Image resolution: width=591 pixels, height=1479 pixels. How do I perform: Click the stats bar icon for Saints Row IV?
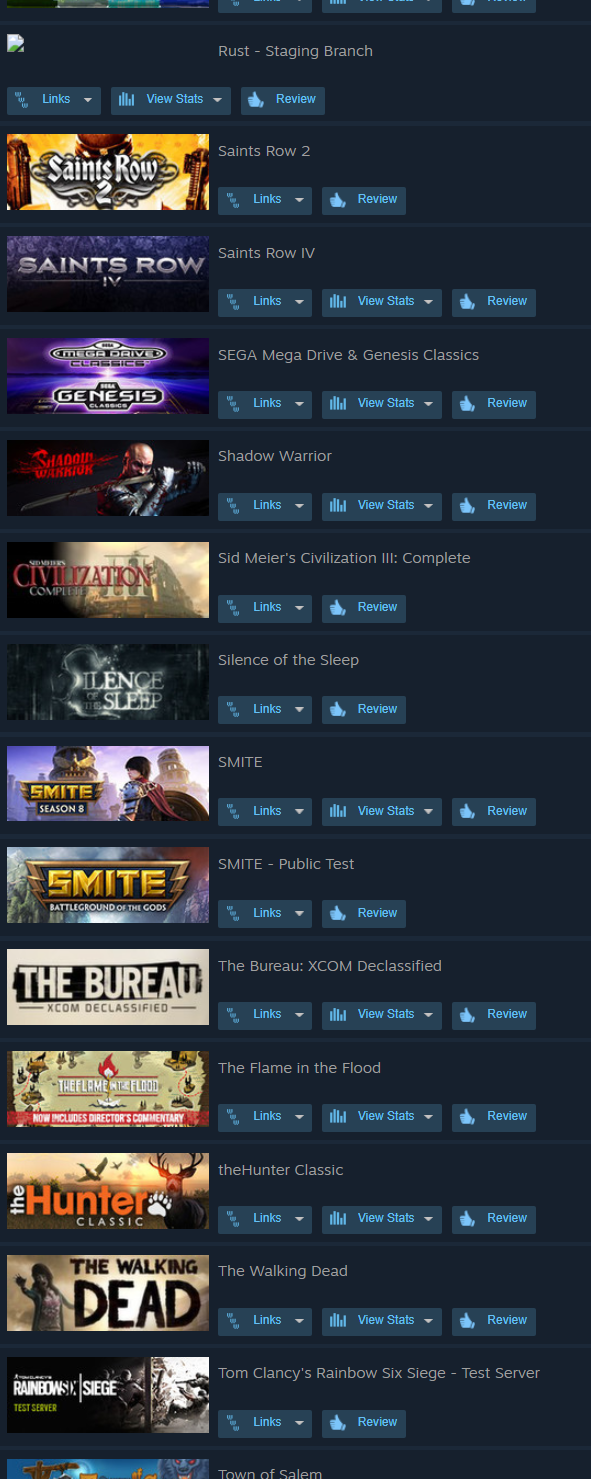coord(338,302)
